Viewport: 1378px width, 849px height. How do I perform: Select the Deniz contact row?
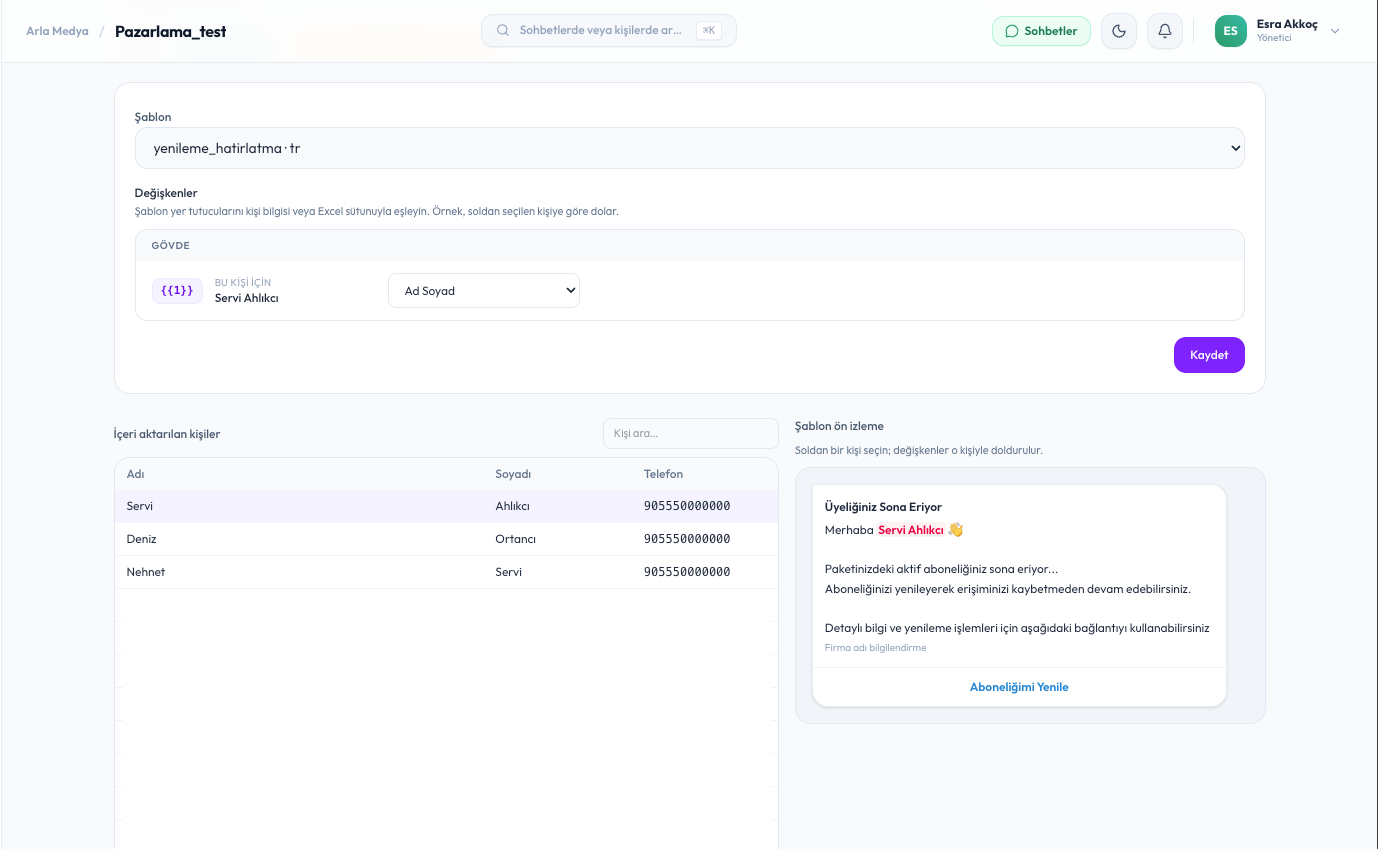pyautogui.click(x=446, y=539)
